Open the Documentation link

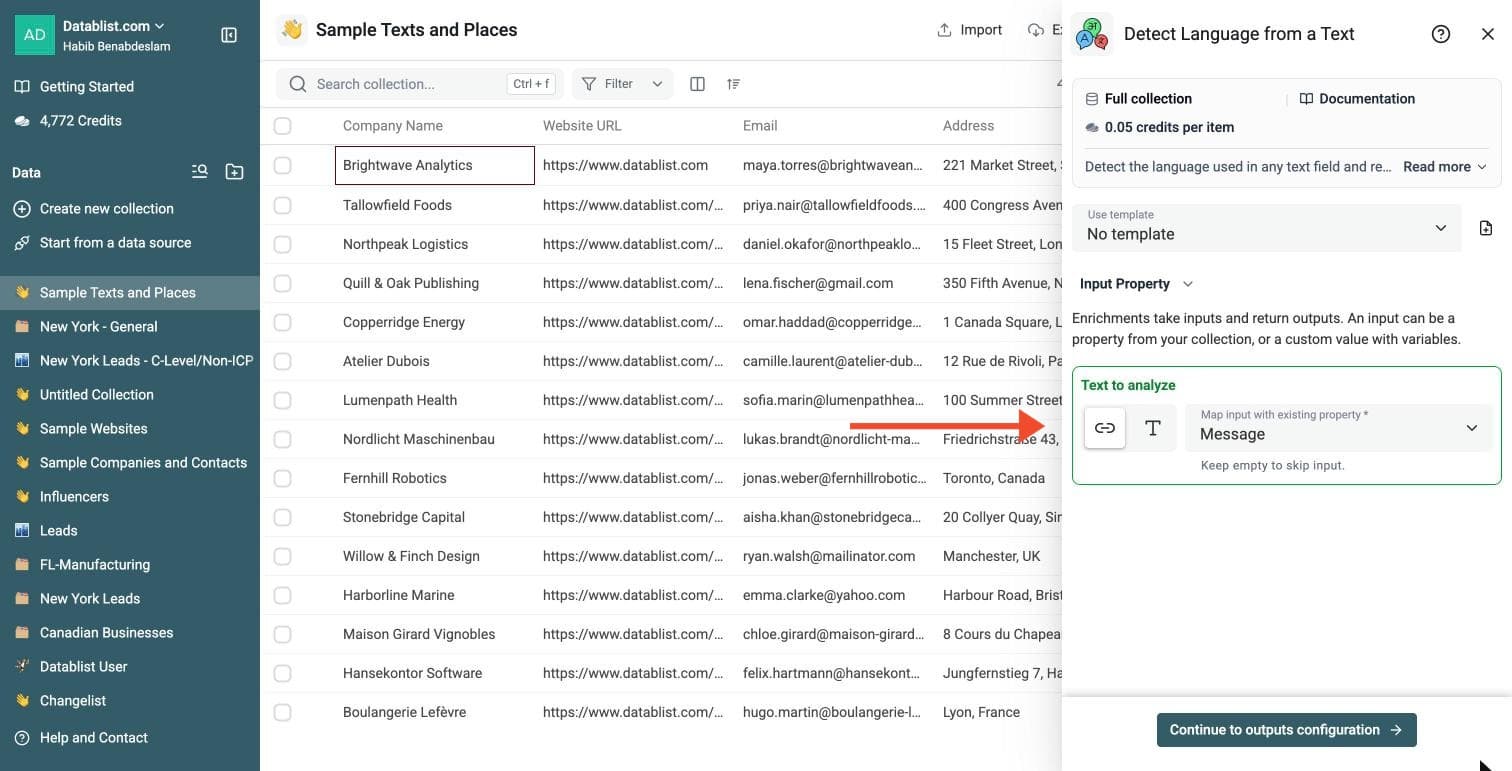1357,99
